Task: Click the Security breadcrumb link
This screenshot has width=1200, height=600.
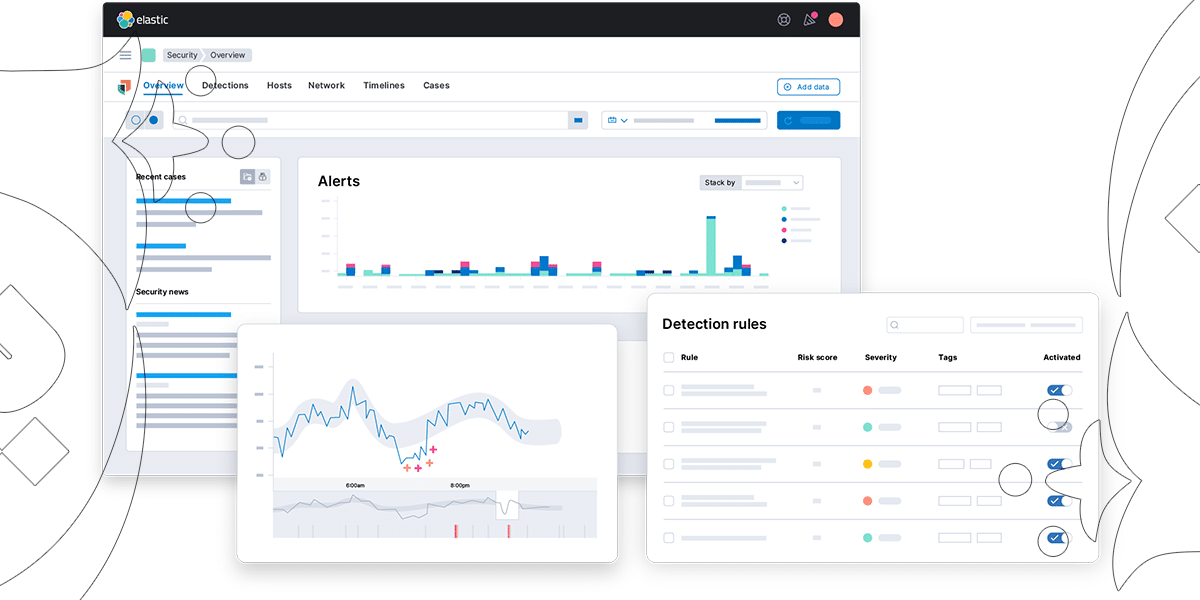Action: click(x=182, y=55)
